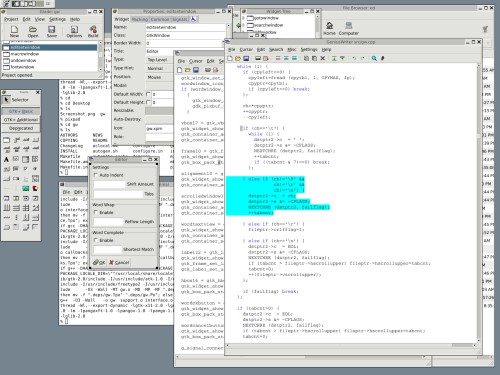Click the magnifier find icon in GeniusWriter toolbar

pyautogui.click(x=374, y=58)
